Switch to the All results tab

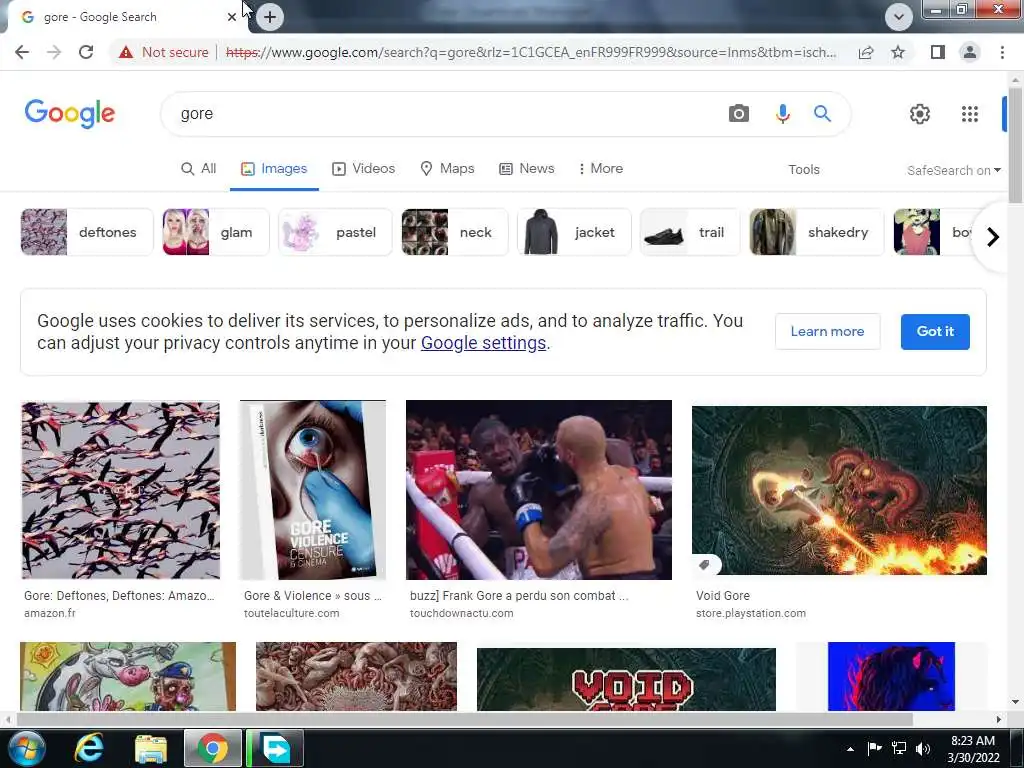click(199, 168)
